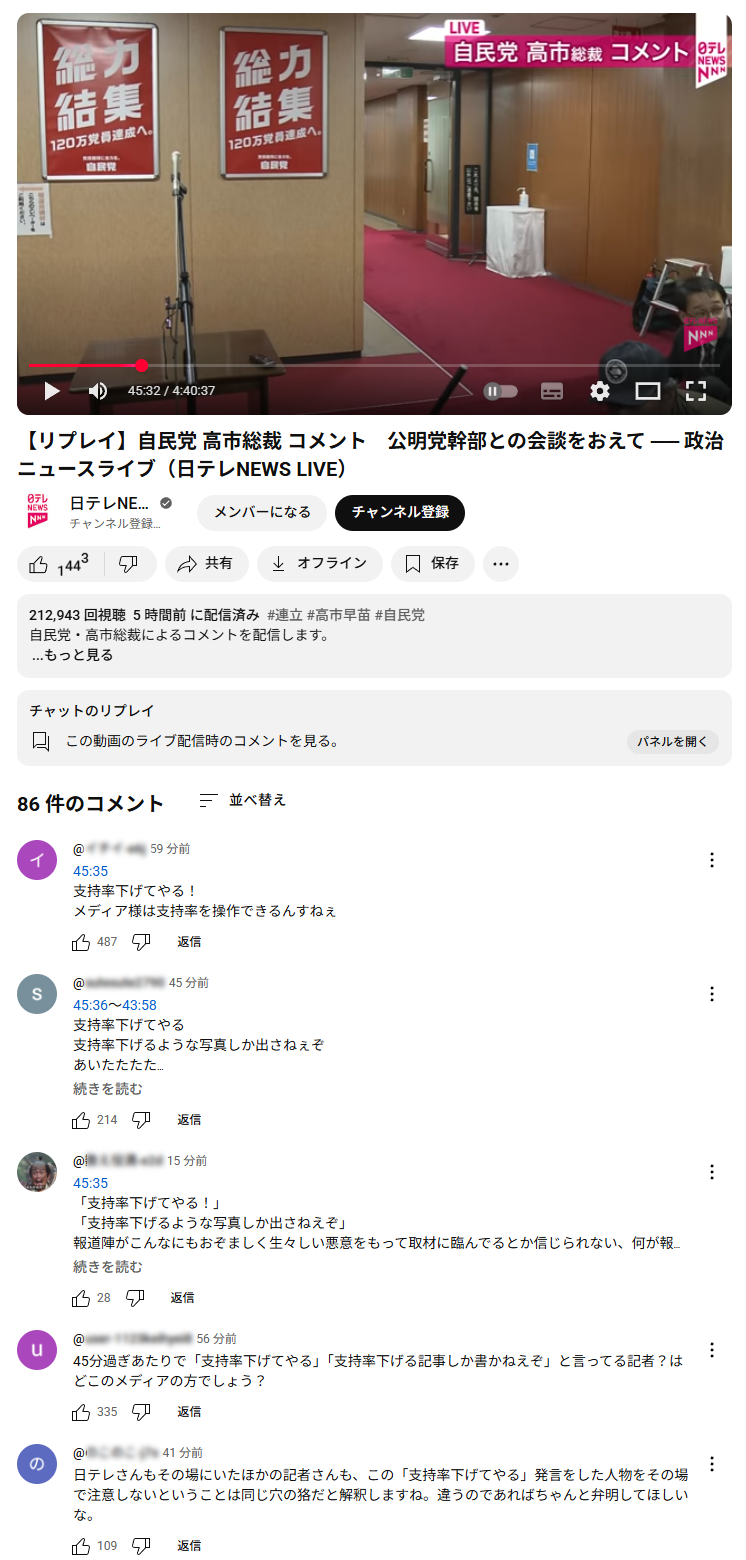Open the 並べ替え sort dropdown
The width and height of the screenshot is (746, 1560).
[243, 800]
